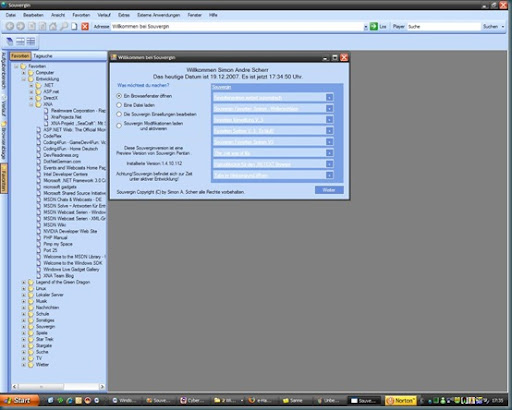Screen dimensions: 512x410
Task: Click the Adresse input field
Action: click(x=237, y=26)
